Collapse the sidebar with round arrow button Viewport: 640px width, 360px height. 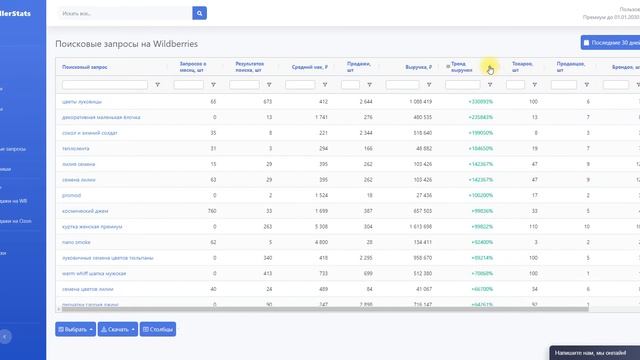click(5, 337)
